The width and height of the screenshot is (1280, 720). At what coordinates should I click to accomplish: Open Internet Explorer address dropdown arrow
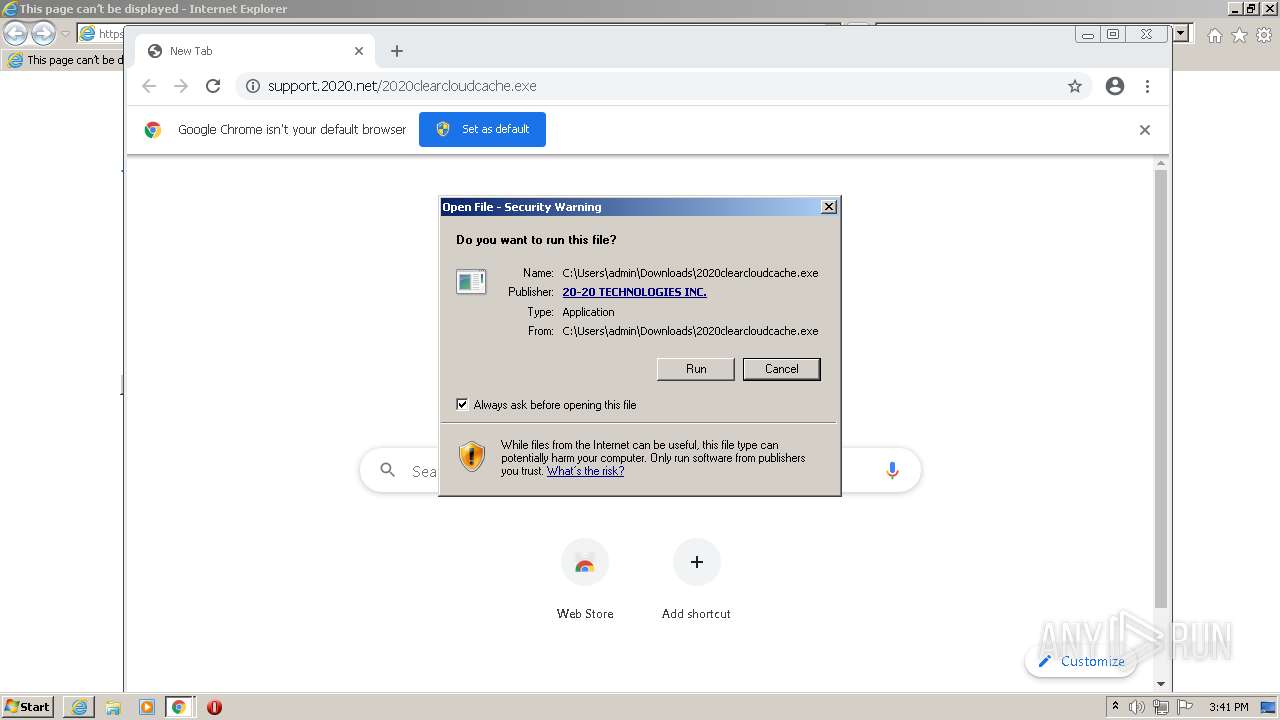click(1180, 34)
